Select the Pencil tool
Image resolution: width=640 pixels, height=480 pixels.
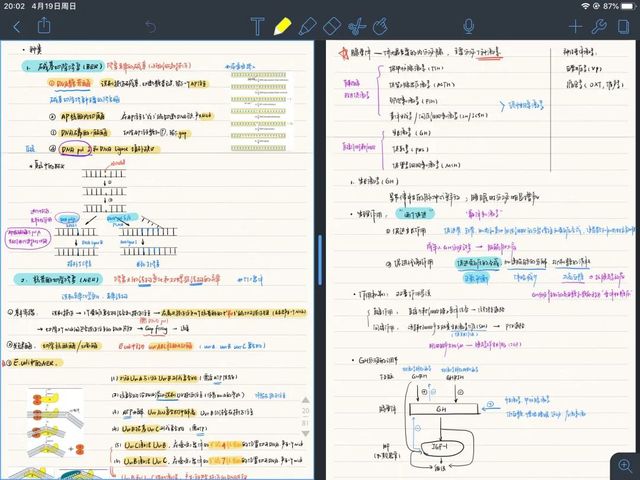pos(308,26)
